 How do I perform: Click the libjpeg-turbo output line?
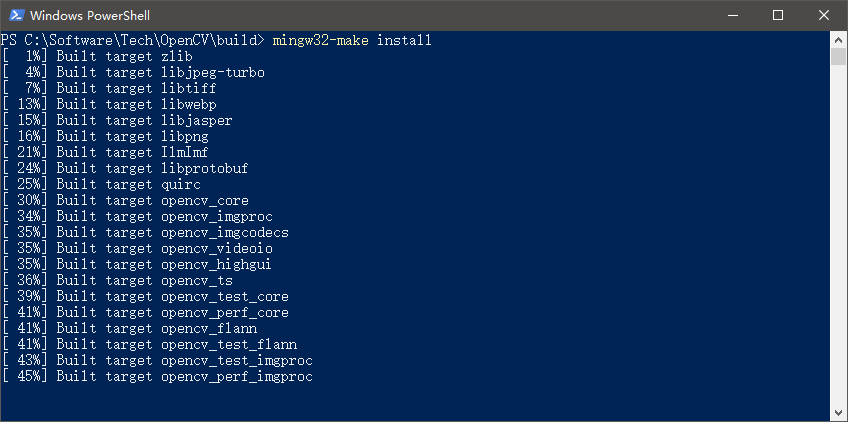coord(133,72)
